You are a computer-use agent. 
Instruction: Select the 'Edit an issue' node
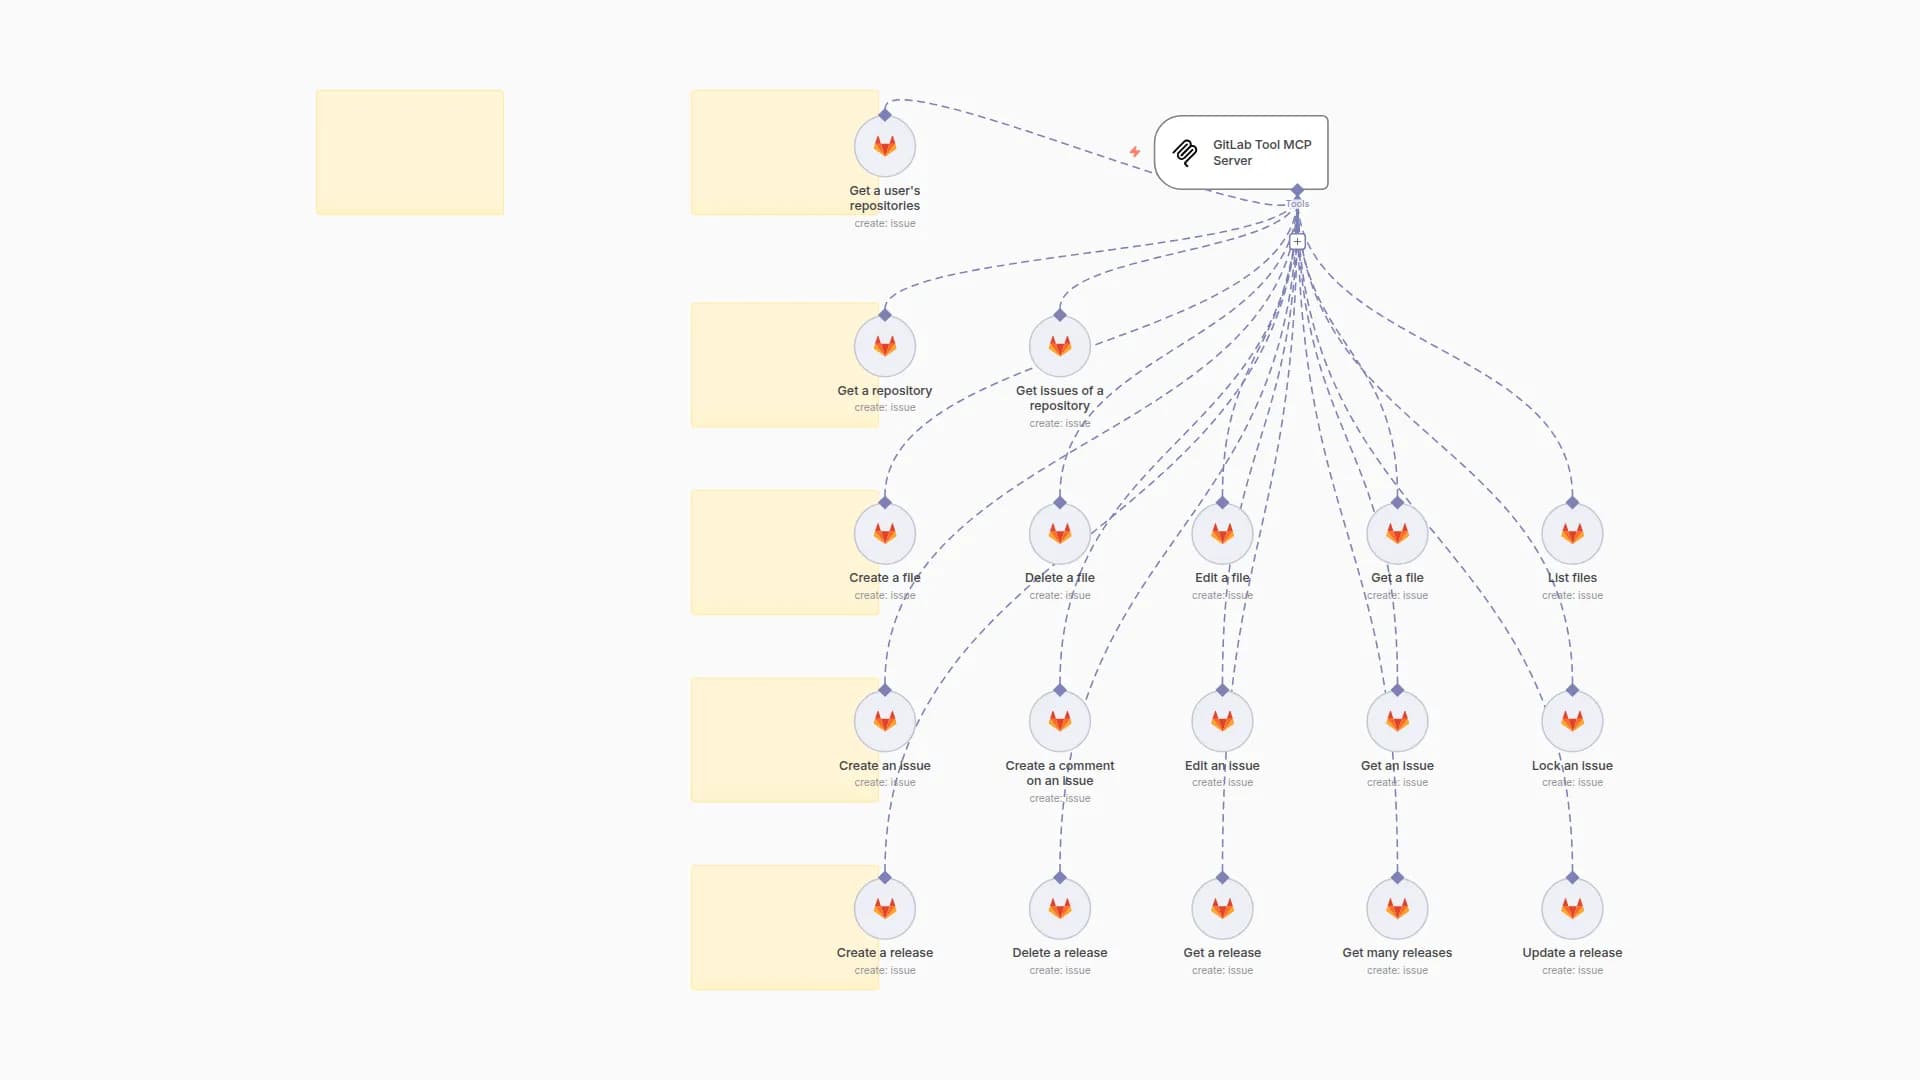click(x=1221, y=722)
